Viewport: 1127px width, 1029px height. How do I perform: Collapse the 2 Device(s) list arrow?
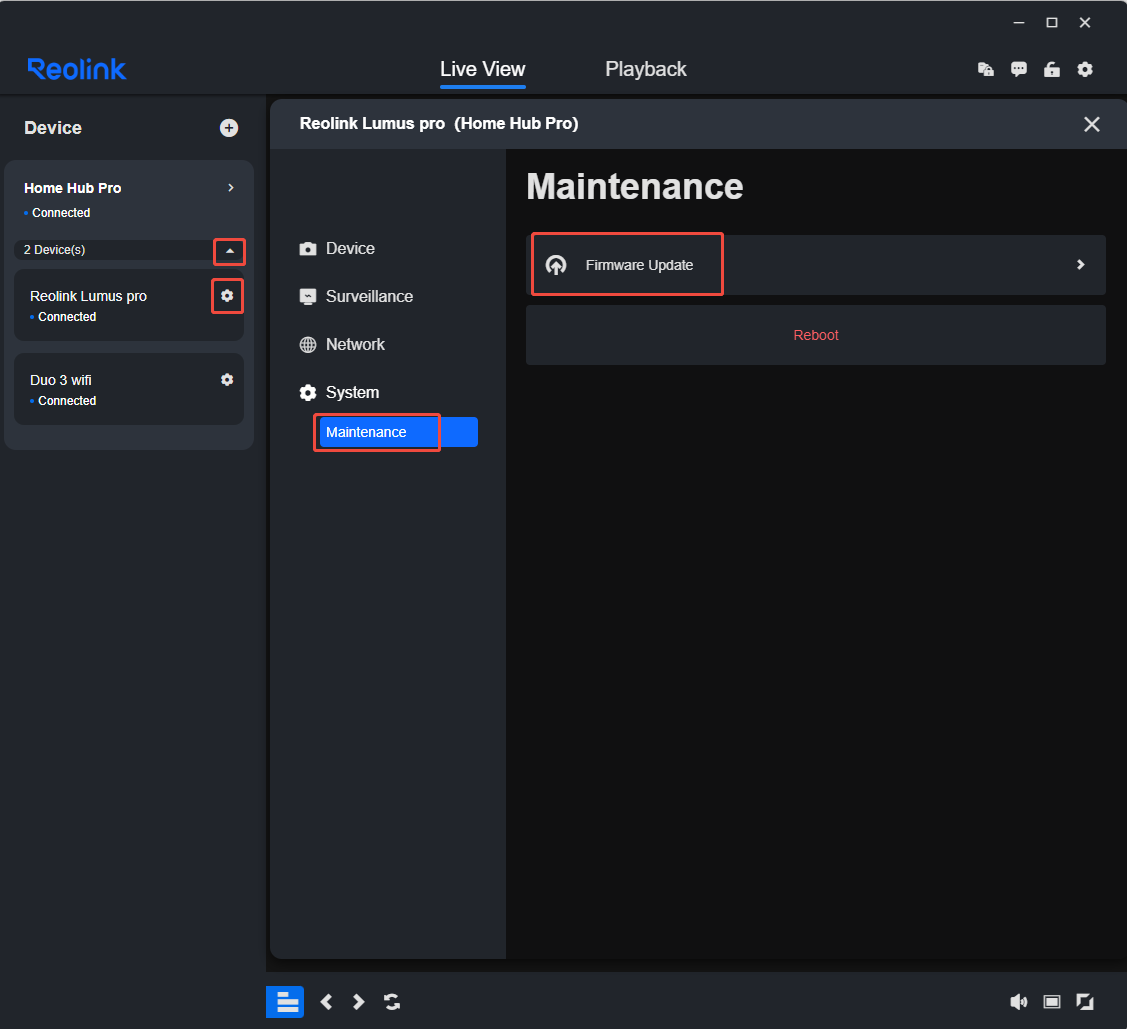point(230,251)
